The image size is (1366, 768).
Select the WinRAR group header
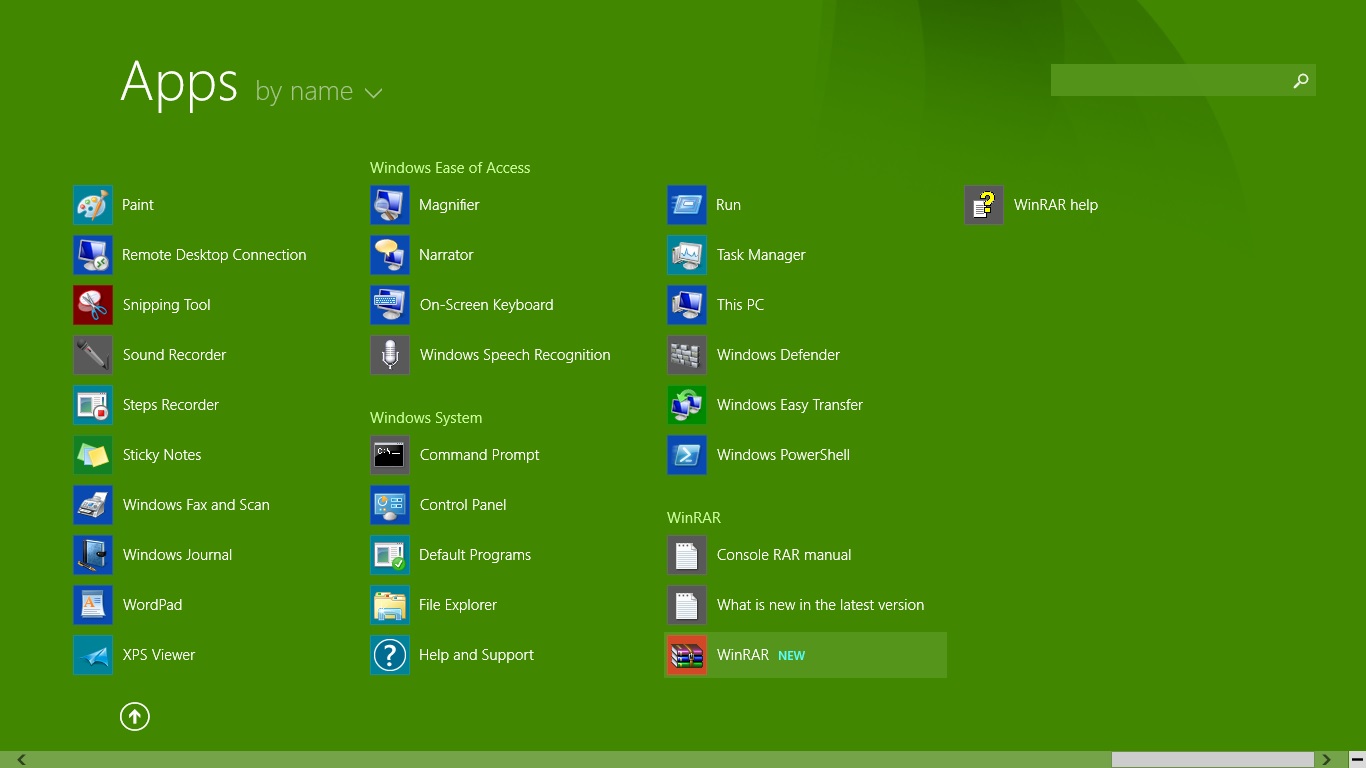(x=694, y=518)
